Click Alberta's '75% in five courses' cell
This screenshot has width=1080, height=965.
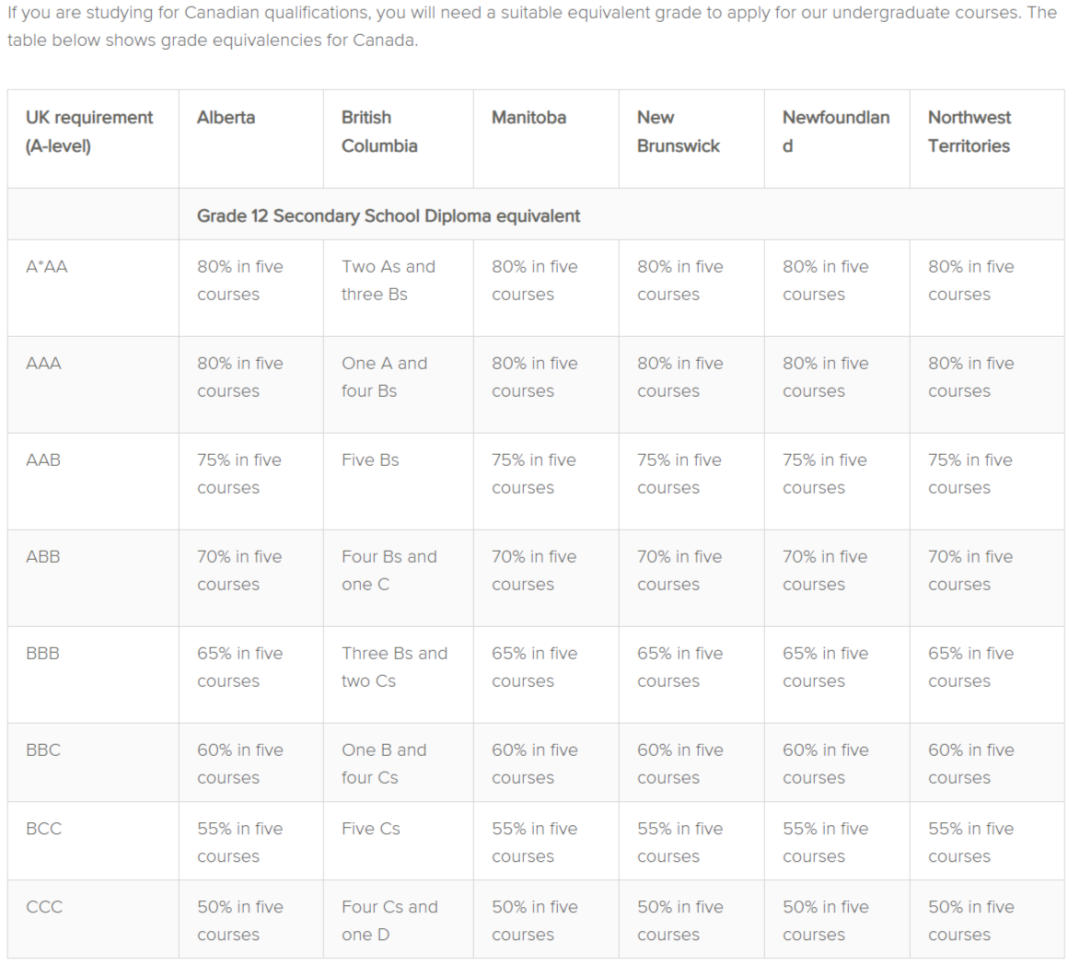[251, 481]
